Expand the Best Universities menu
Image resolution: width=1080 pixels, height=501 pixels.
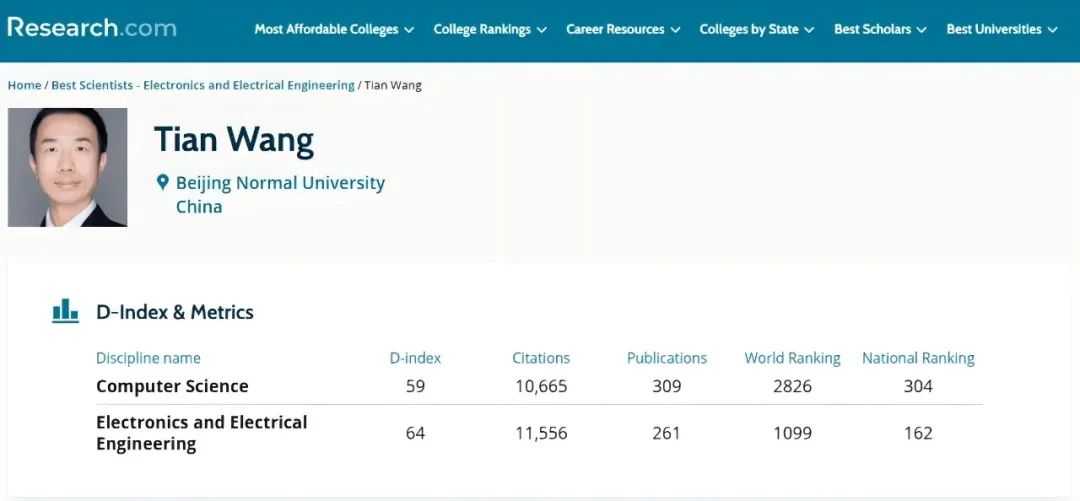pos(1002,30)
